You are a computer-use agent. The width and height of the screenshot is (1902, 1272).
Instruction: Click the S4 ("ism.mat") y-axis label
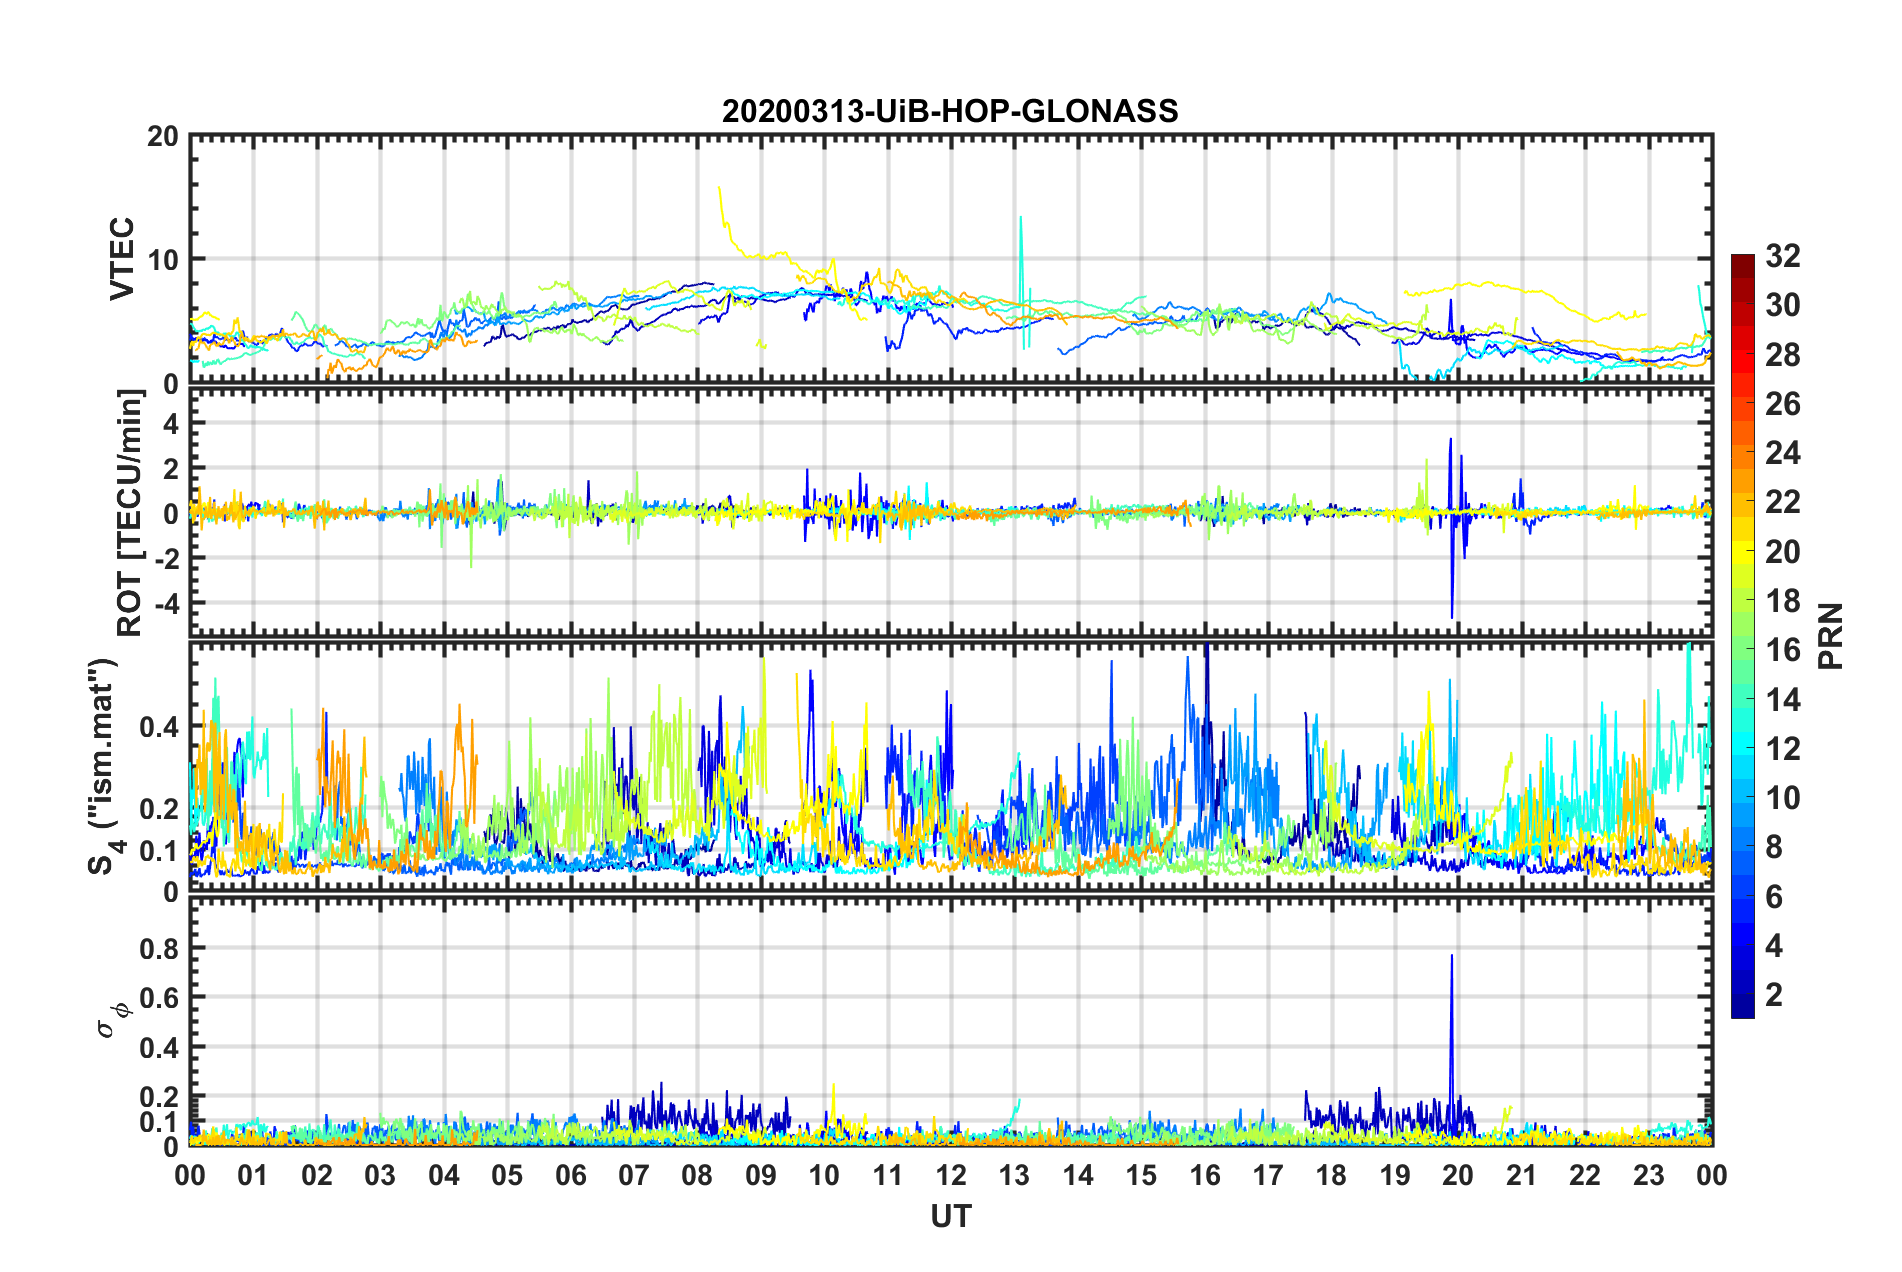[105, 766]
